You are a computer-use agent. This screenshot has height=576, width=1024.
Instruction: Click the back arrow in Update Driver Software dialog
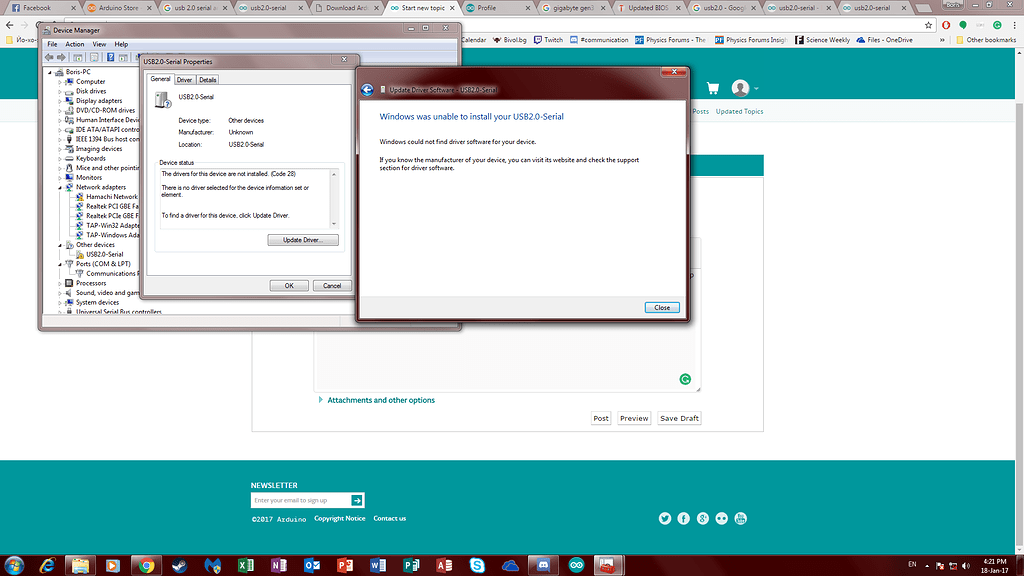(369, 88)
